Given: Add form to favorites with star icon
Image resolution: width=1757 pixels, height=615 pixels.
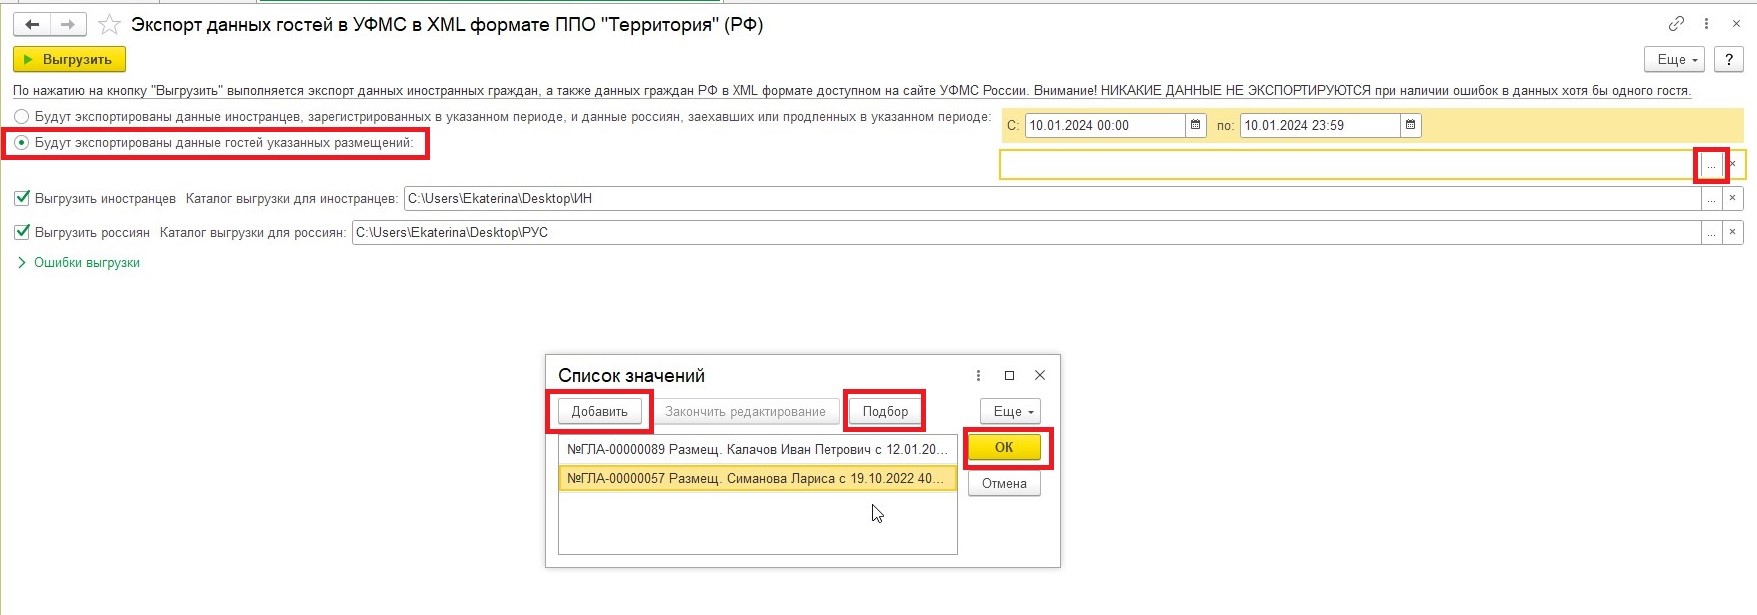Looking at the screenshot, I should [x=109, y=24].
